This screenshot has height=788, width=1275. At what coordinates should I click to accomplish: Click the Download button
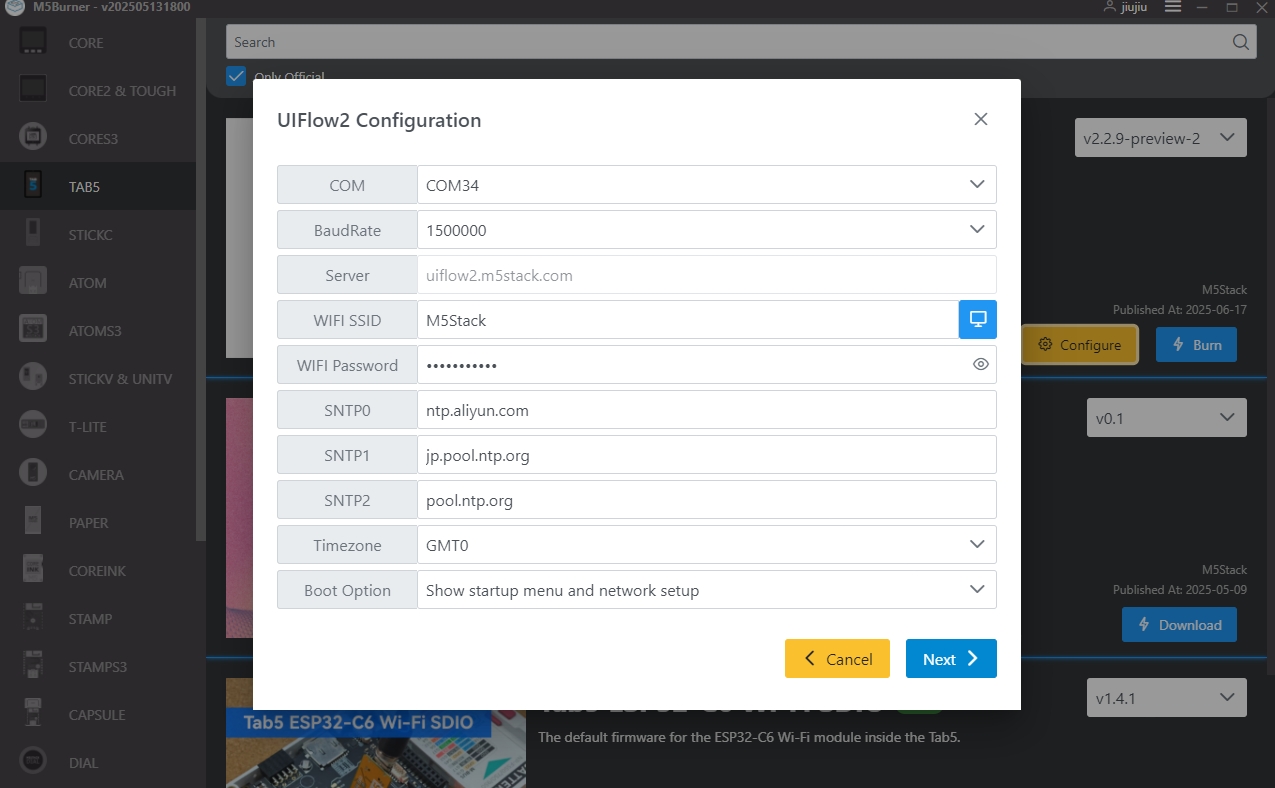[1179, 624]
